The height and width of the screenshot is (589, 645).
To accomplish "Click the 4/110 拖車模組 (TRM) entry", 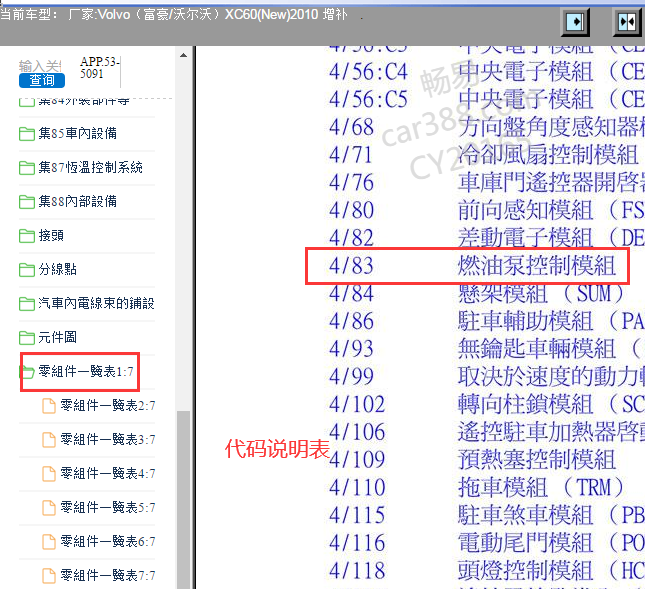I will point(476,487).
